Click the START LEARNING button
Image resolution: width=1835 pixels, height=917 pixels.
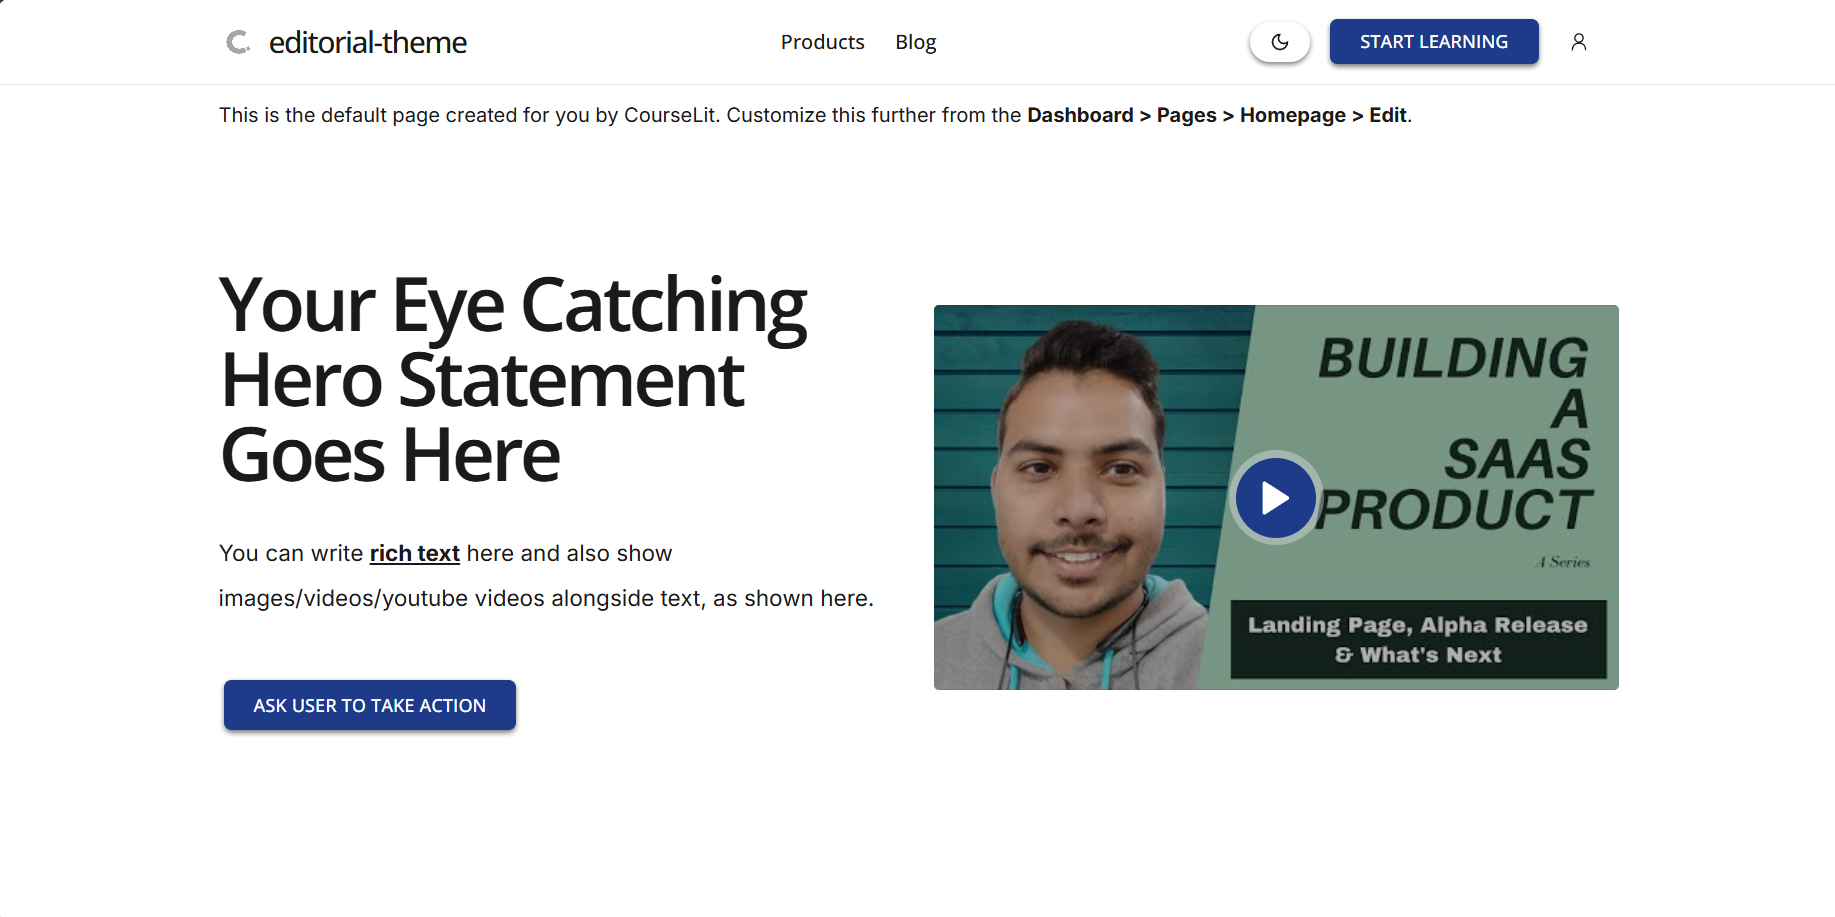tap(1434, 41)
